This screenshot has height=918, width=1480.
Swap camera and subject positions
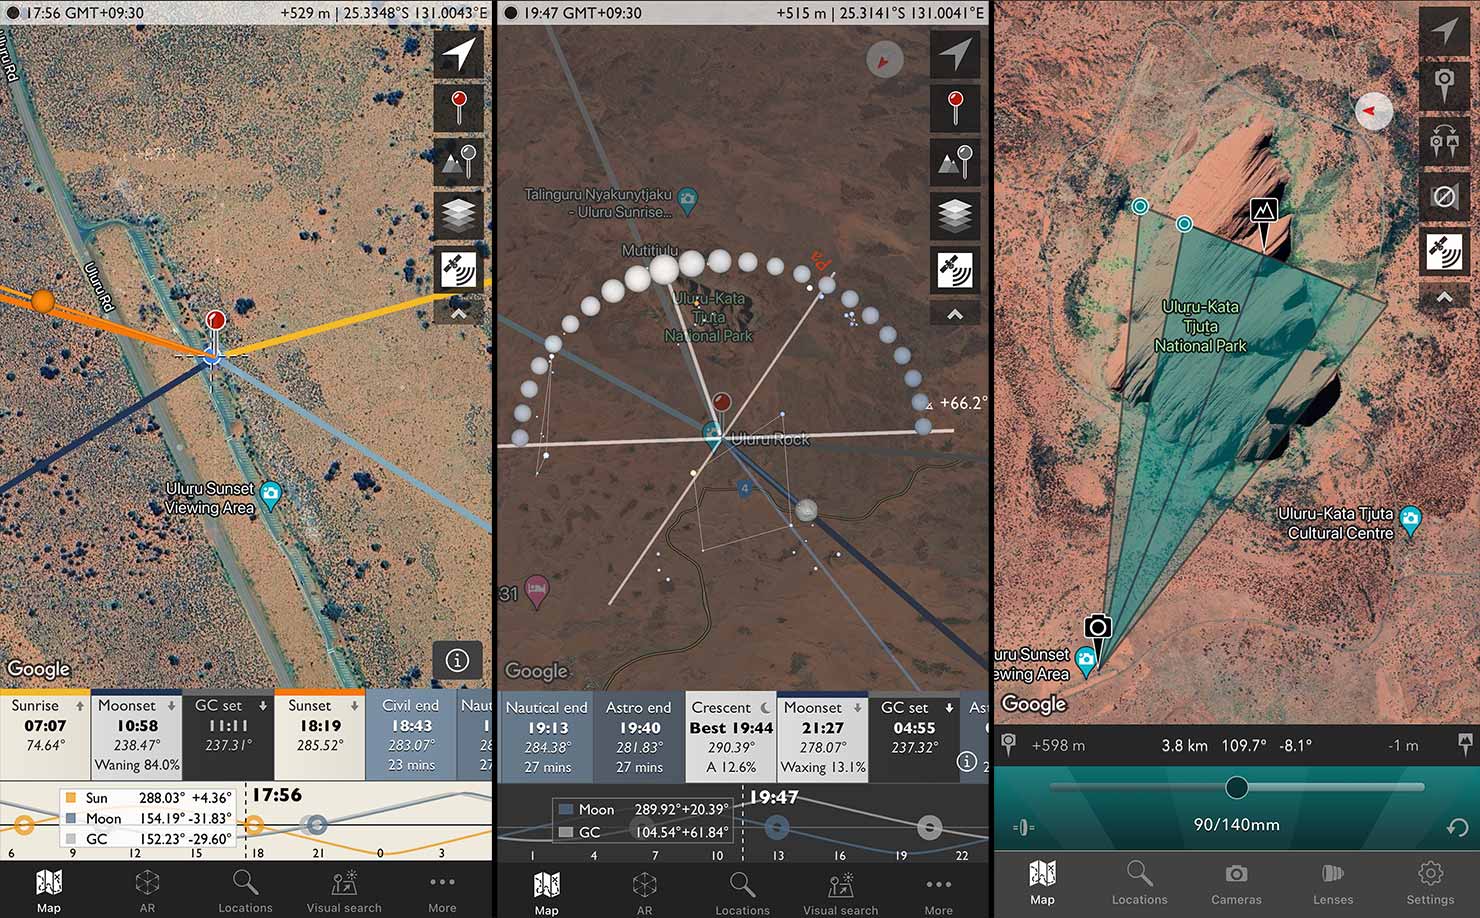point(1444,141)
